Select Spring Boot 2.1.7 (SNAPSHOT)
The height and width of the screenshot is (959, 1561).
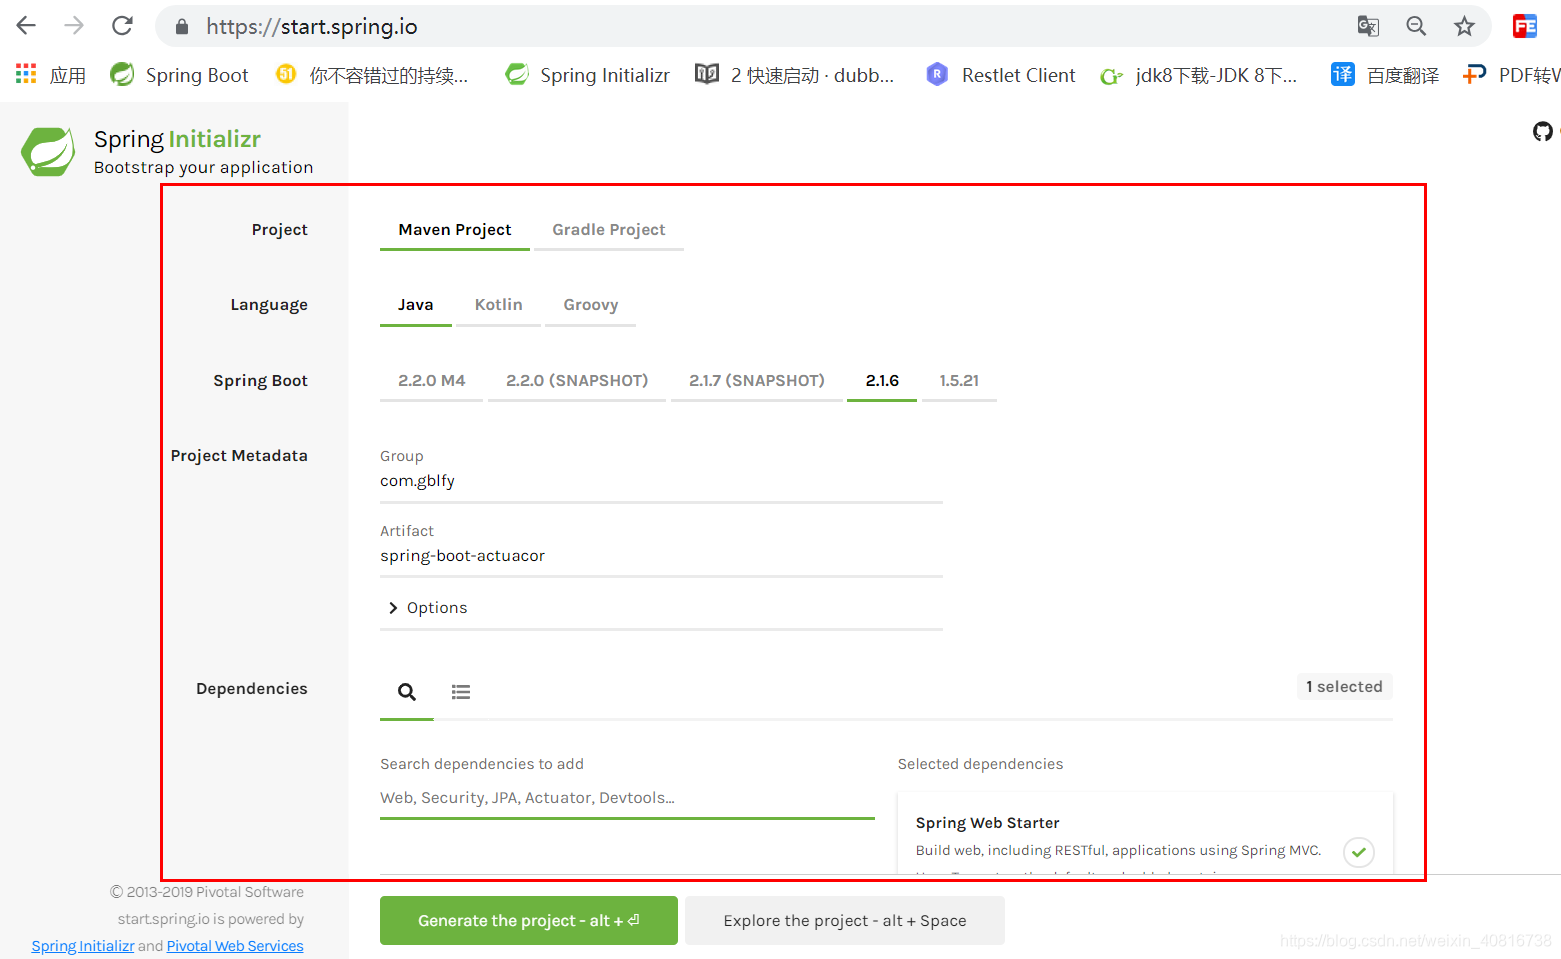pos(757,381)
